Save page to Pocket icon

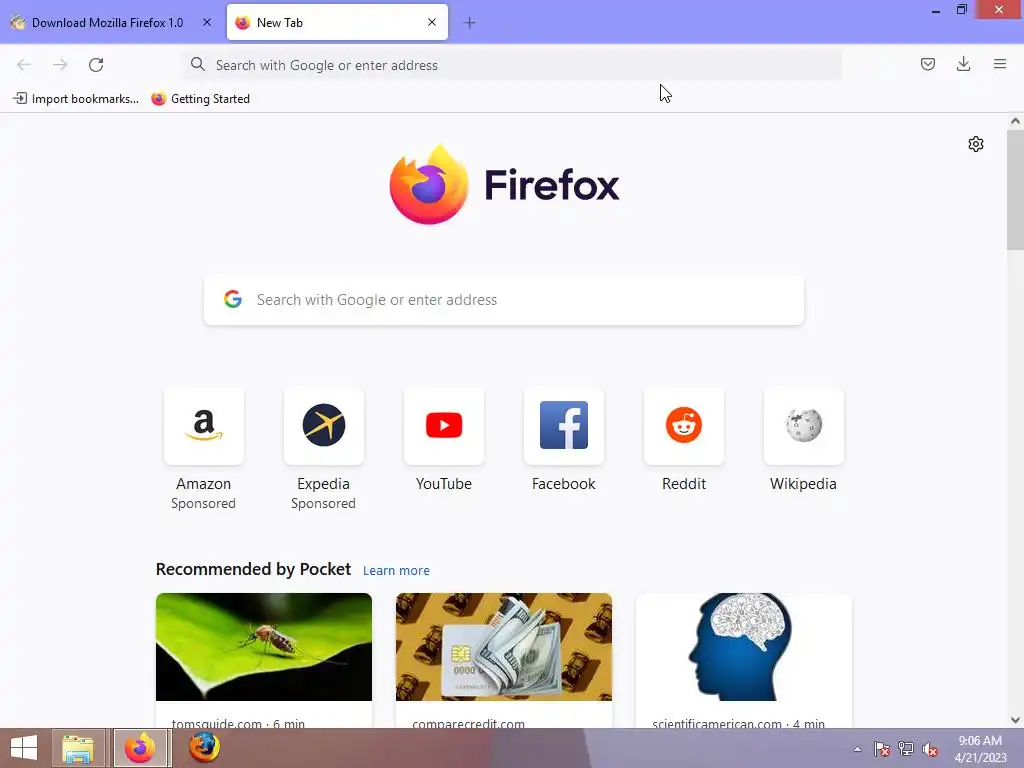pos(927,64)
